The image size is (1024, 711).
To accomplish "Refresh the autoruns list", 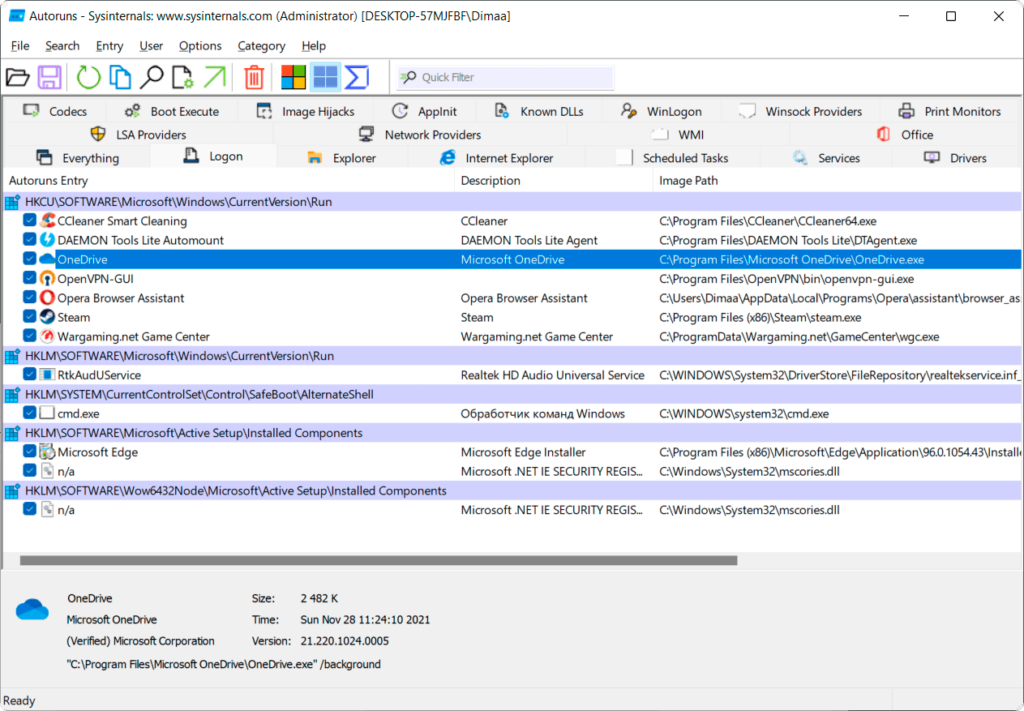I will click(88, 77).
